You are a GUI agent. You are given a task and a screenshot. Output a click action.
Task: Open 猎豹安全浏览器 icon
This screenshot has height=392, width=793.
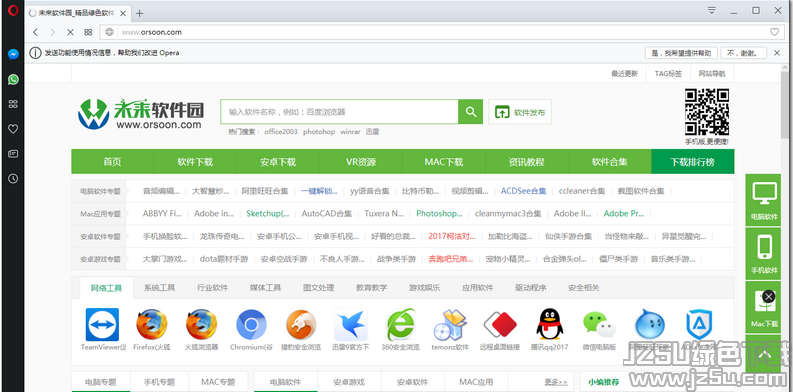pos(300,325)
